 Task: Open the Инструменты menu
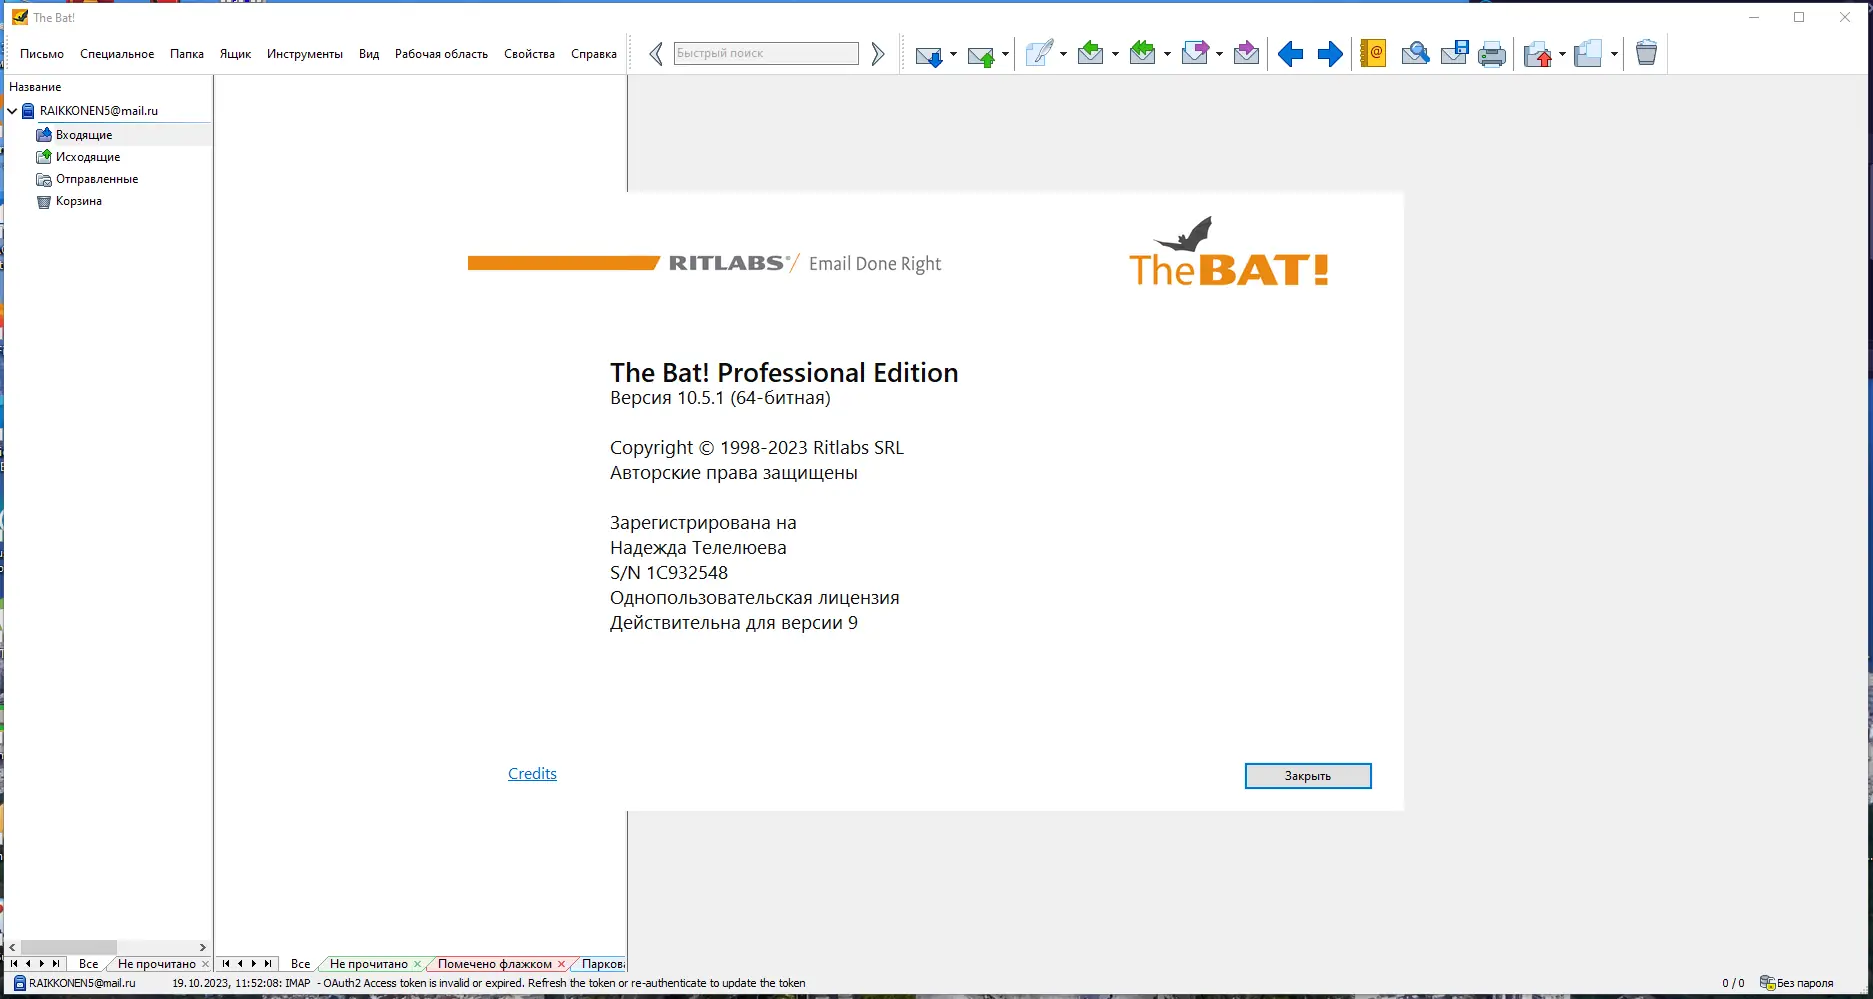point(305,54)
